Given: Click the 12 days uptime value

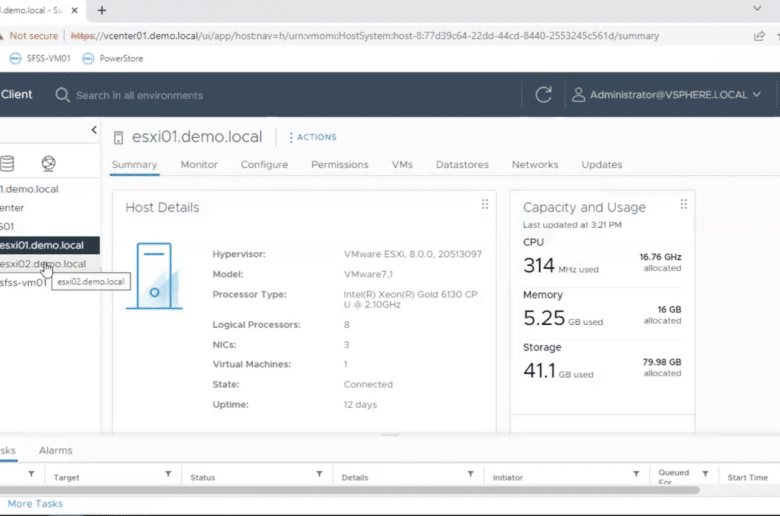Looking at the screenshot, I should 360,405.
